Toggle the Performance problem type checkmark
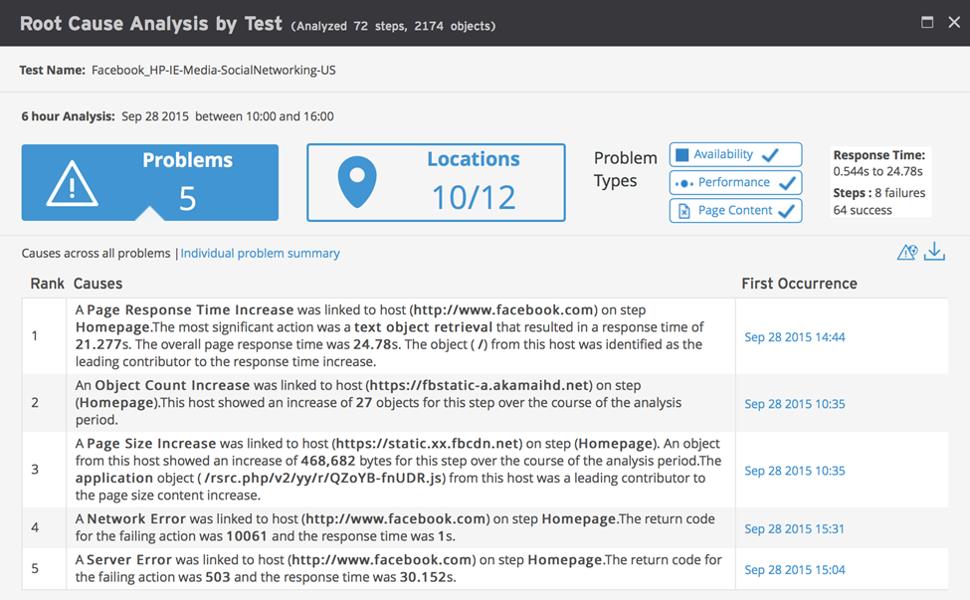Screen dimensions: 970x600 787,183
